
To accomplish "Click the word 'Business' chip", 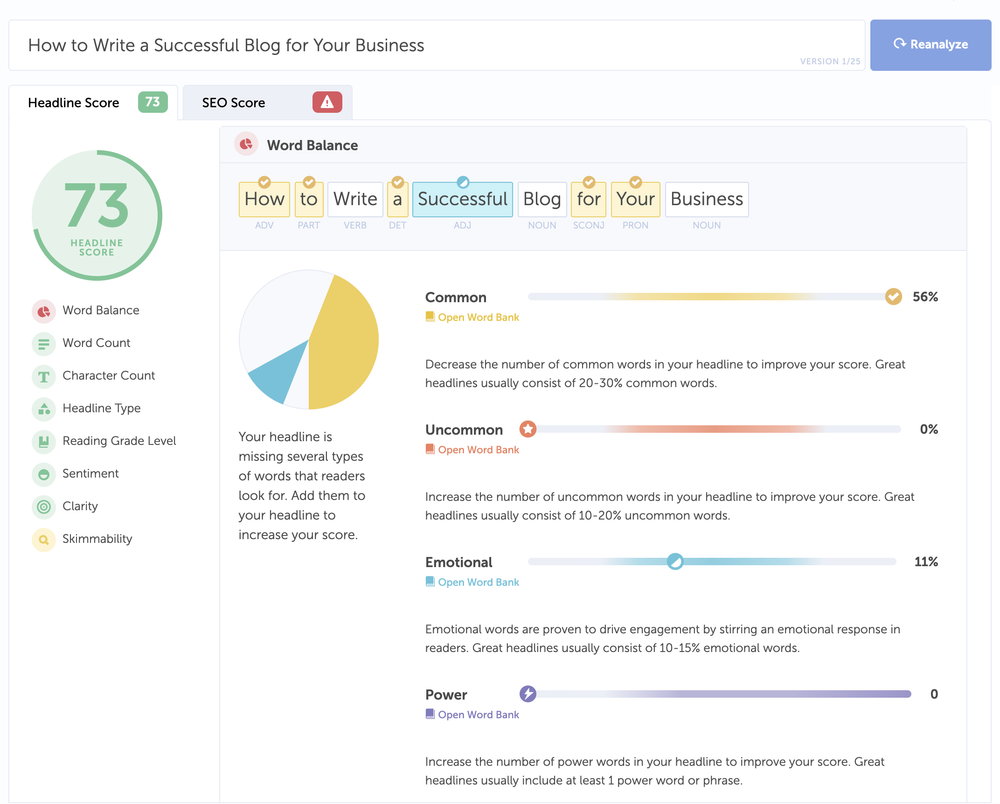I will [707, 199].
